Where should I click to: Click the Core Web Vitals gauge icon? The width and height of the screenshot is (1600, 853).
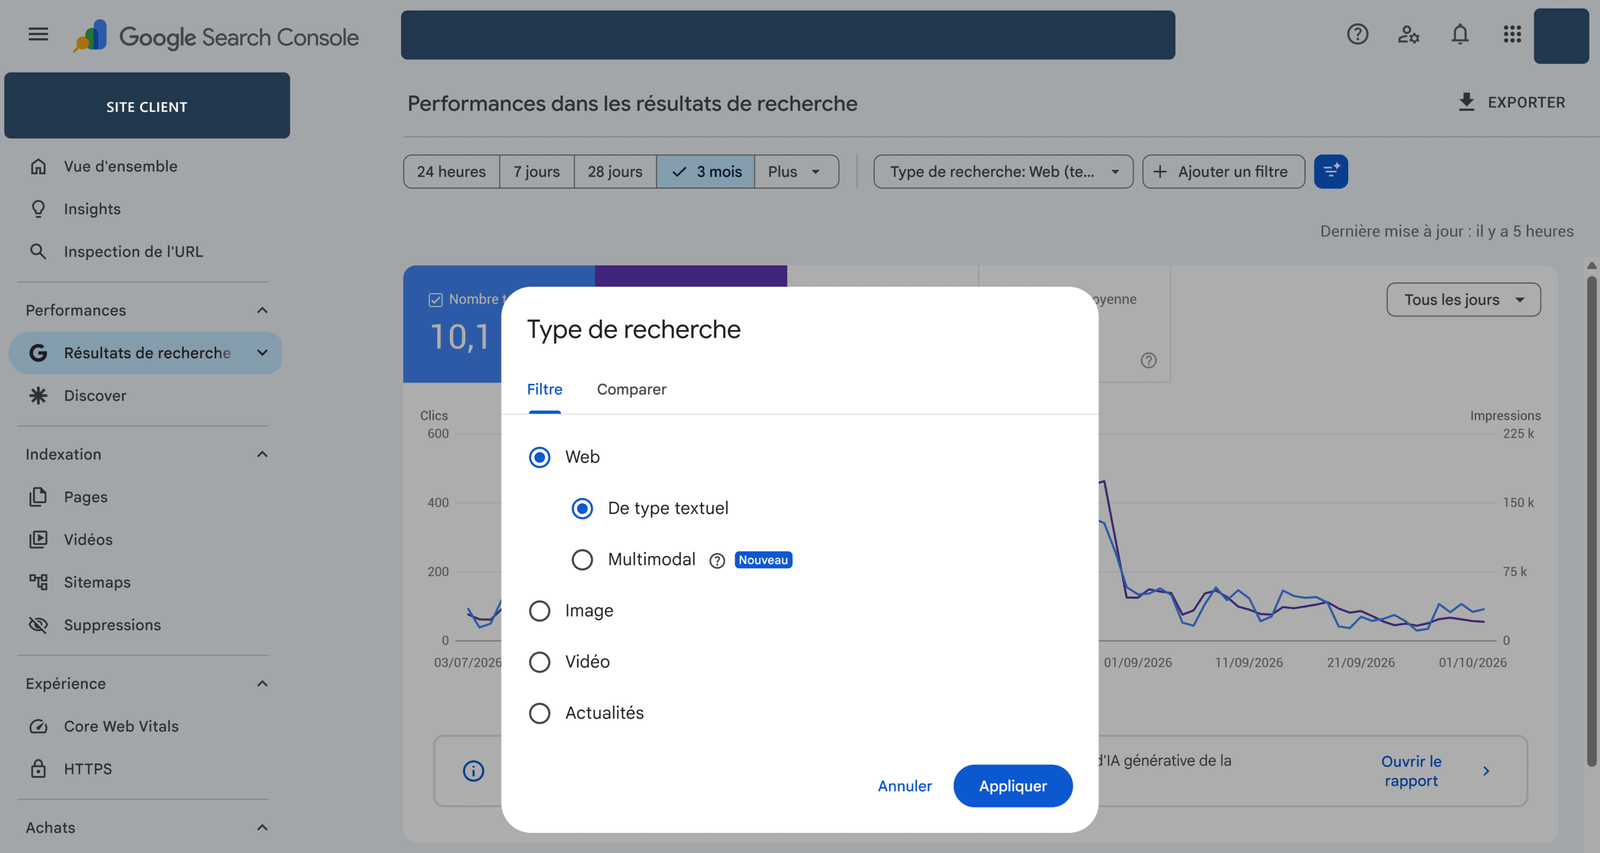coord(38,726)
